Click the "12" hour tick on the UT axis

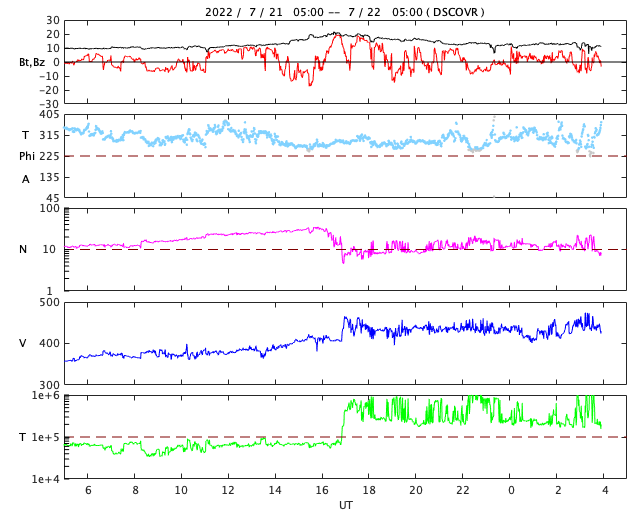point(228,490)
